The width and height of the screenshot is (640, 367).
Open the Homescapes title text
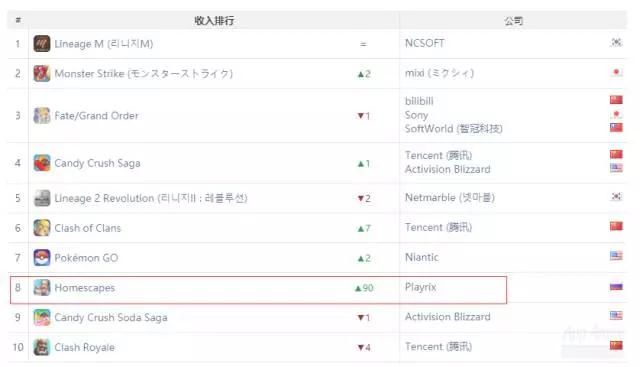[x=84, y=288]
